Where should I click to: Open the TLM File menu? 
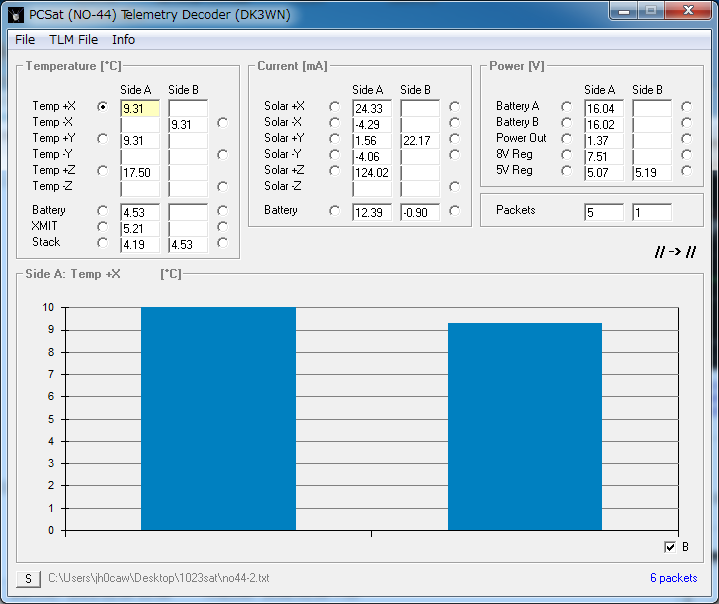click(73, 40)
